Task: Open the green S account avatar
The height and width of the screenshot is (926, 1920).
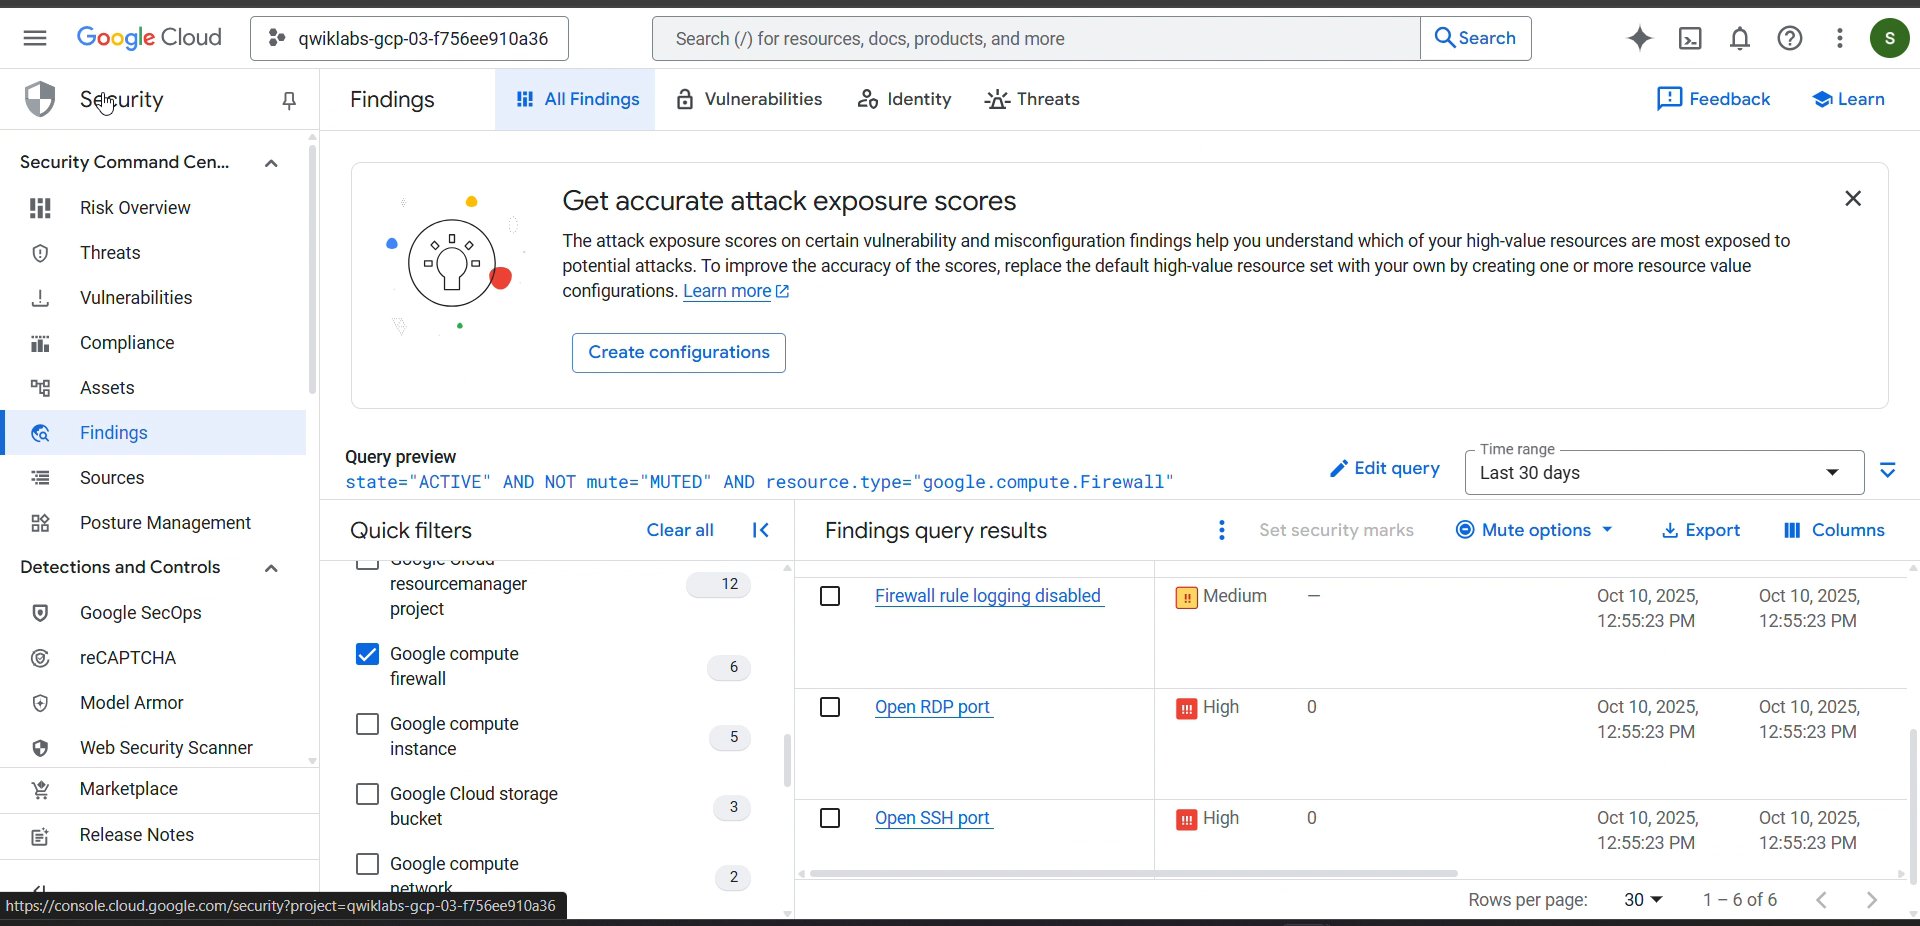Action: pos(1890,38)
